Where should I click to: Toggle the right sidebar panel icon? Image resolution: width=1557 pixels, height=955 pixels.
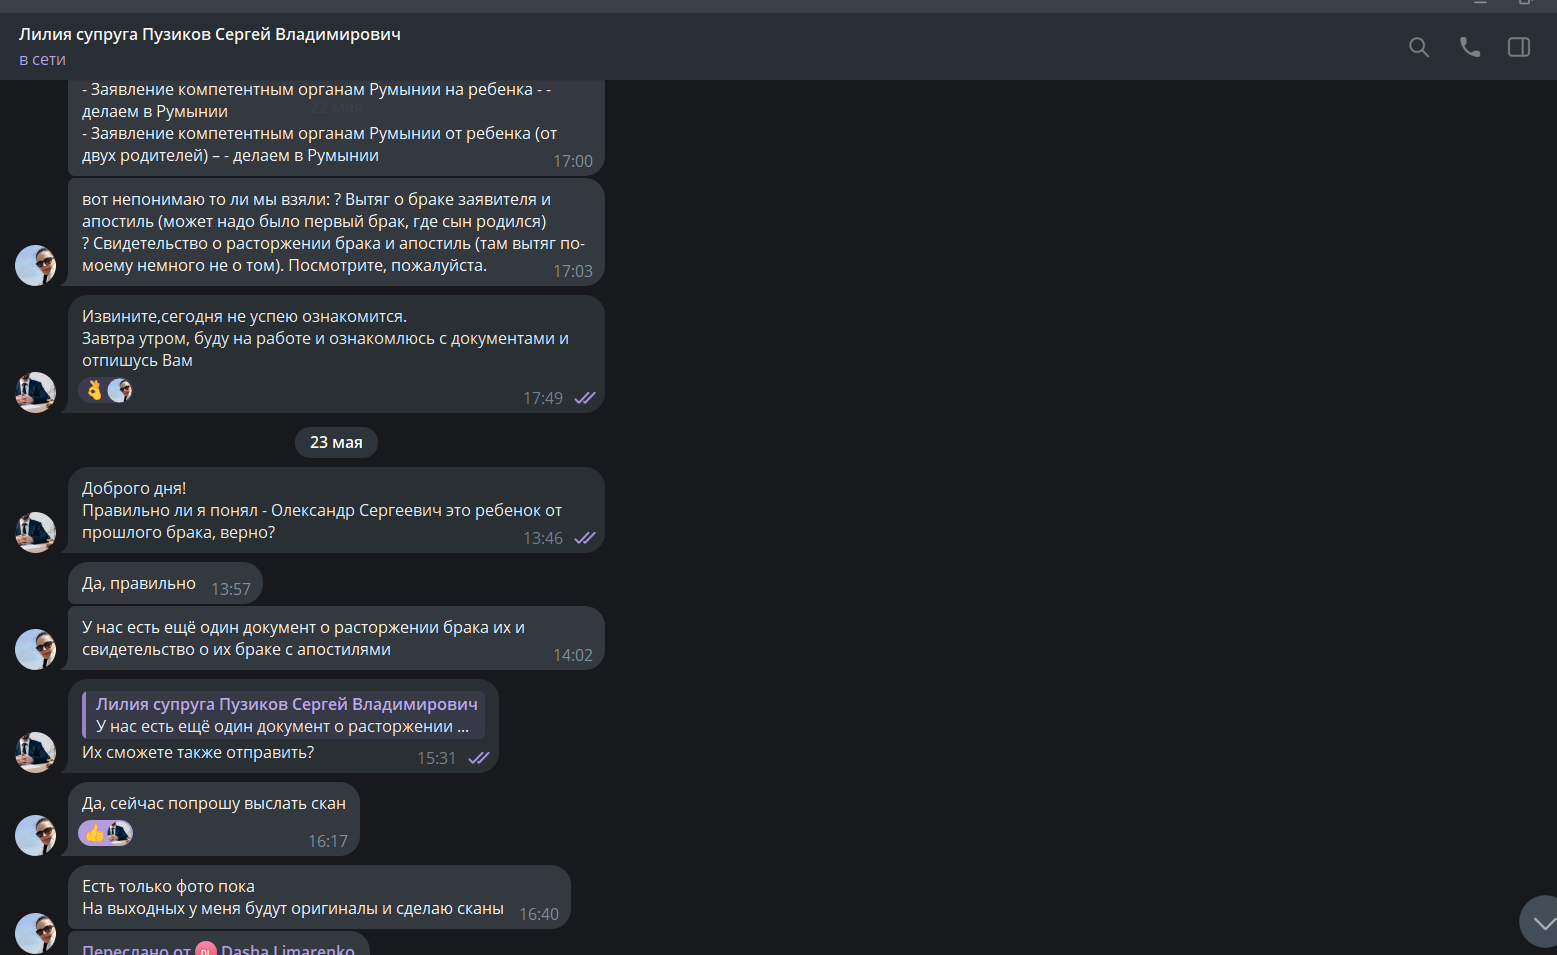click(1519, 47)
